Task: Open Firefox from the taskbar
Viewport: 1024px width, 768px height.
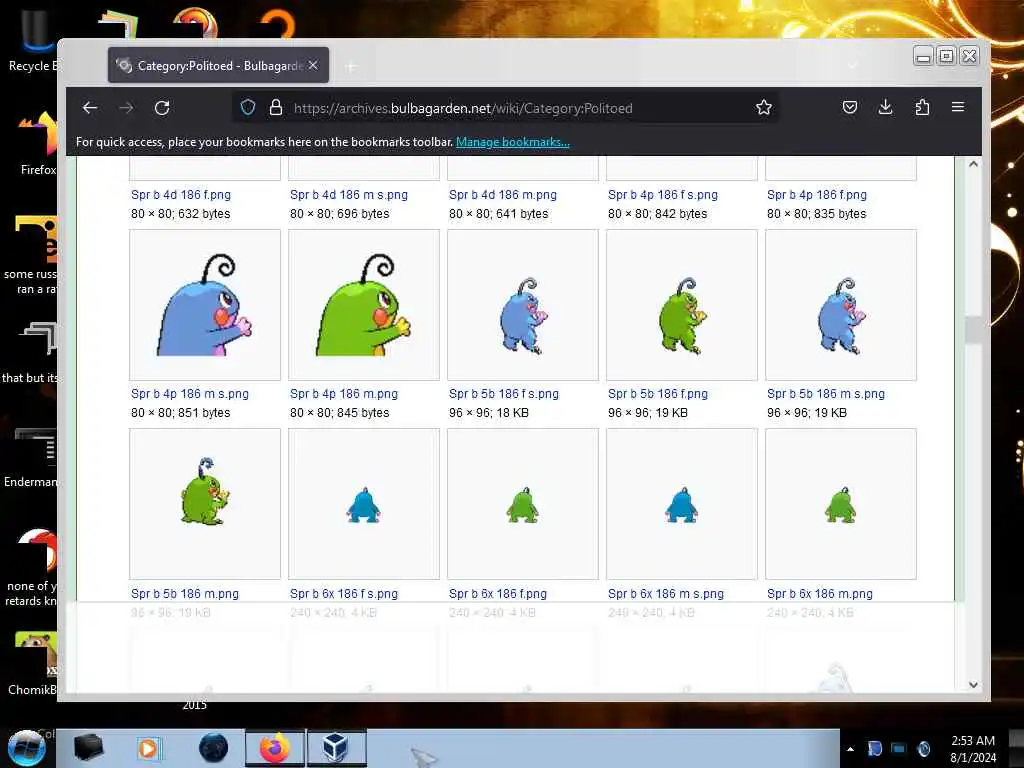Action: point(275,748)
